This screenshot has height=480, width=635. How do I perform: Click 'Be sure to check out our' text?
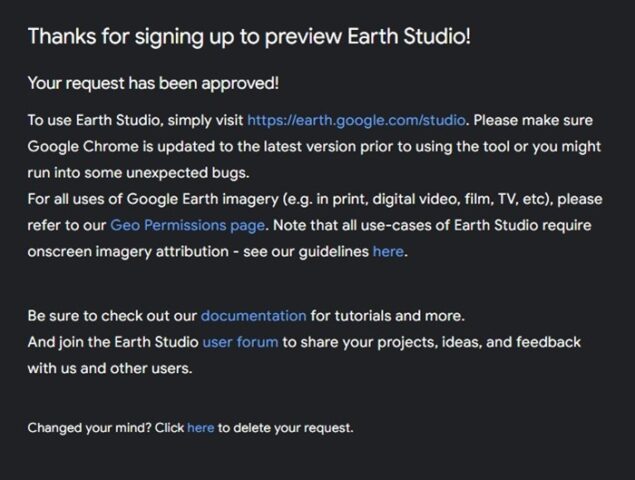112,316
